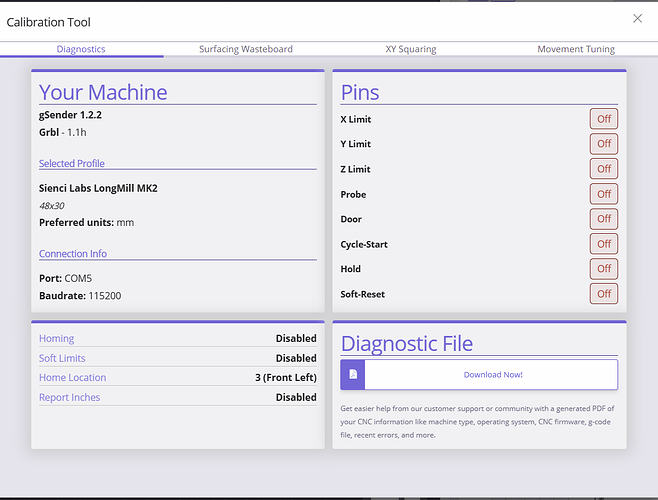Click the 48x30 machine size text
Viewport: 658px width, 500px height.
[x=52, y=206]
